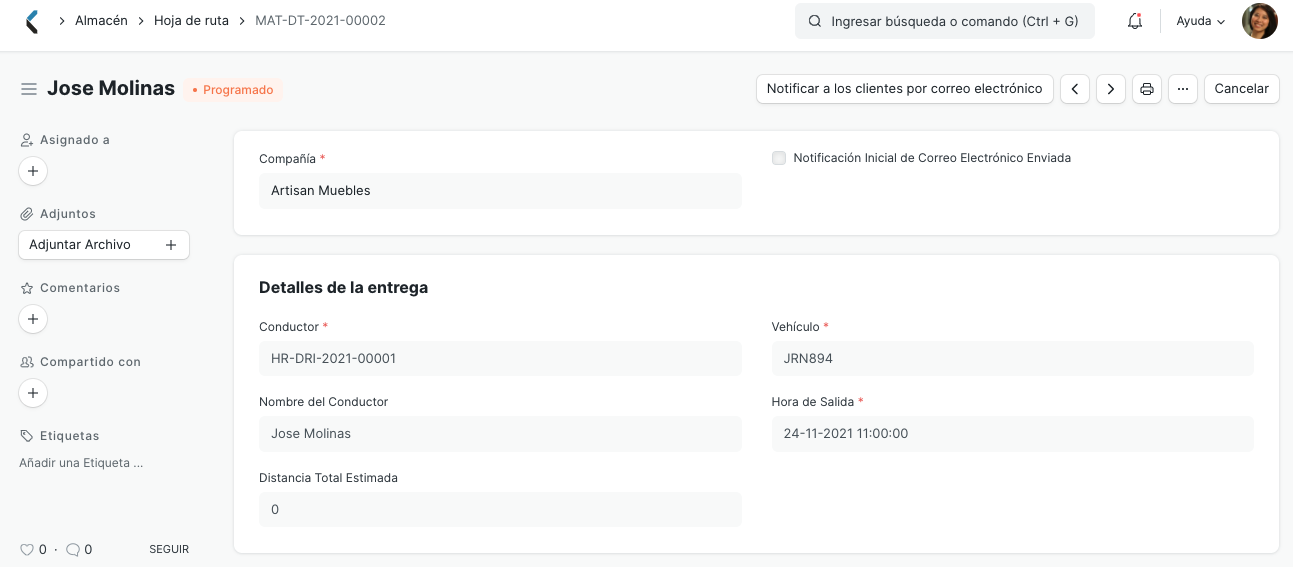Click the Compañía field Artisan Muebles
This screenshot has height=567, width=1293.
click(x=500, y=191)
